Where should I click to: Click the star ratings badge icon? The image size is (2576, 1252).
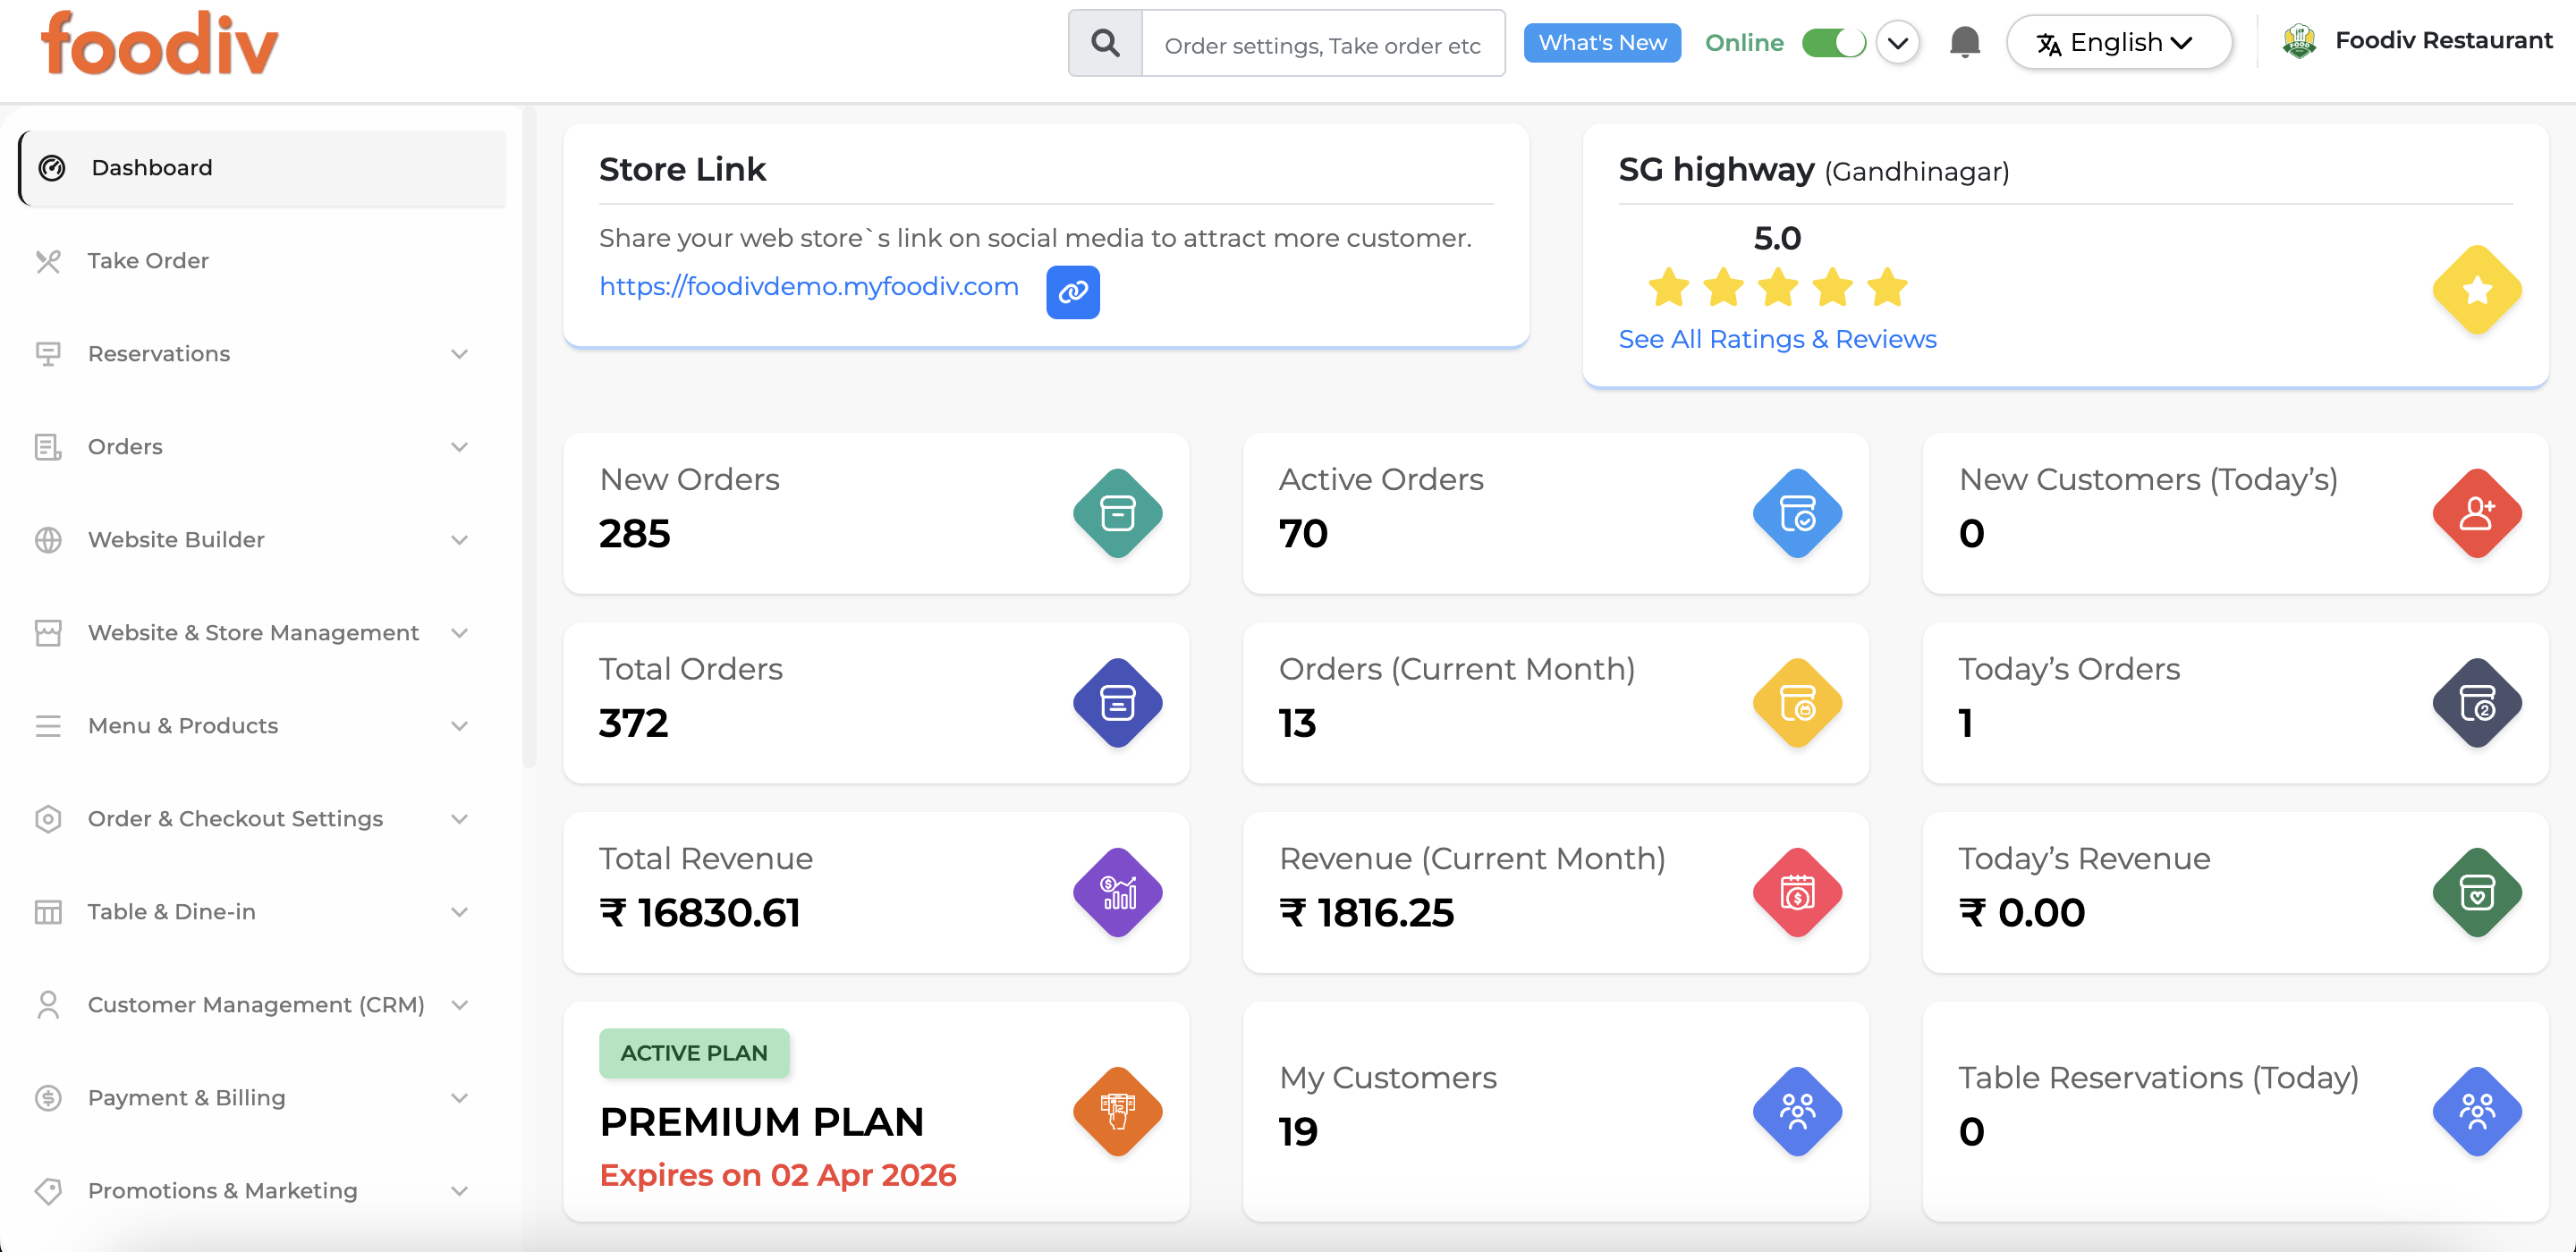pyautogui.click(x=2476, y=289)
